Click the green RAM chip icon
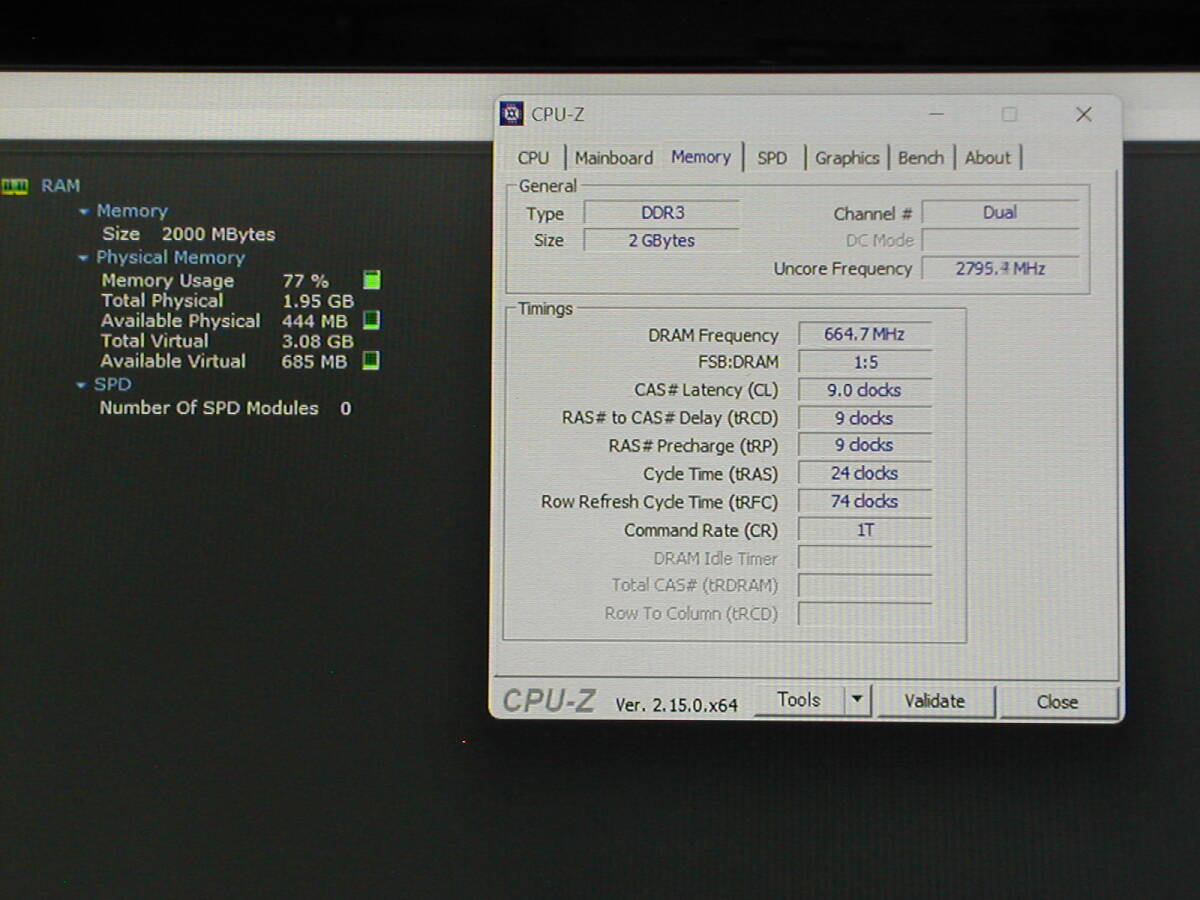Screen dimensions: 1200x900 15,186
